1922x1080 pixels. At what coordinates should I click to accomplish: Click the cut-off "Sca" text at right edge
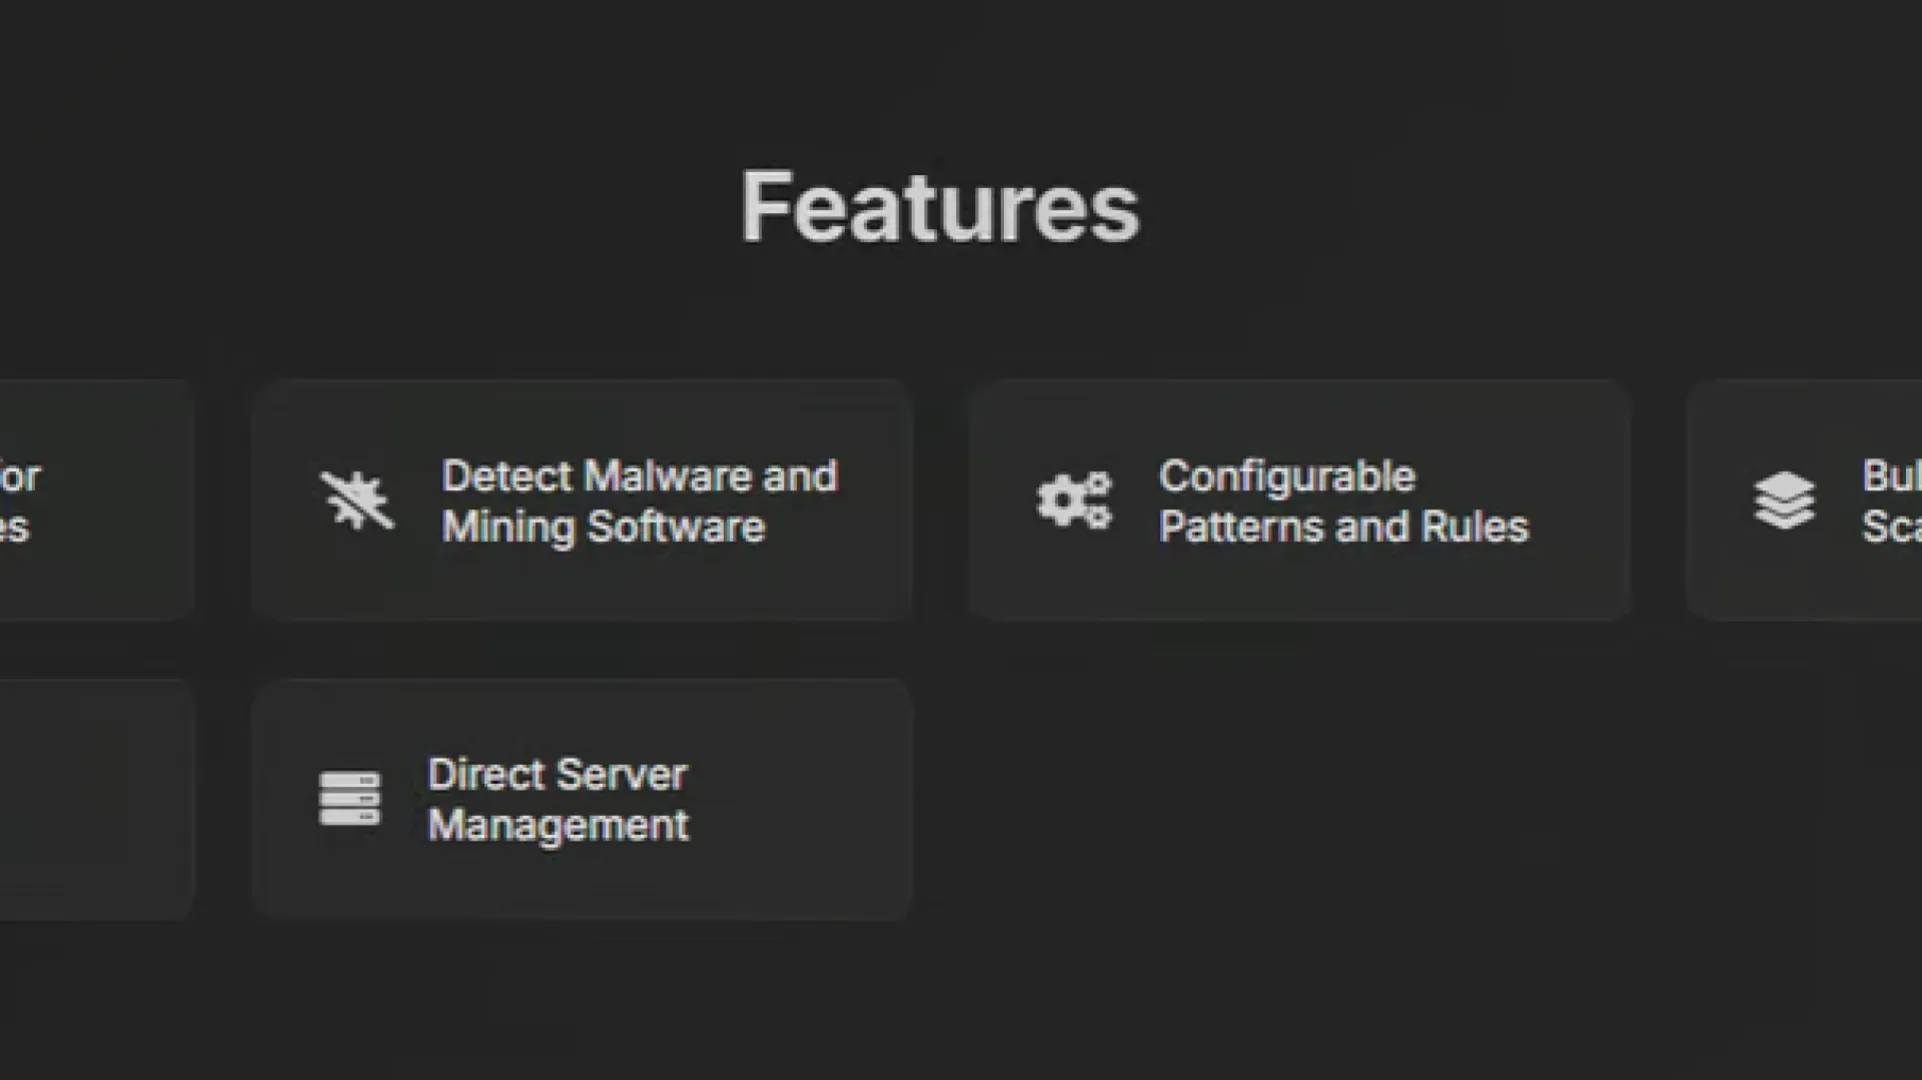coord(1890,527)
